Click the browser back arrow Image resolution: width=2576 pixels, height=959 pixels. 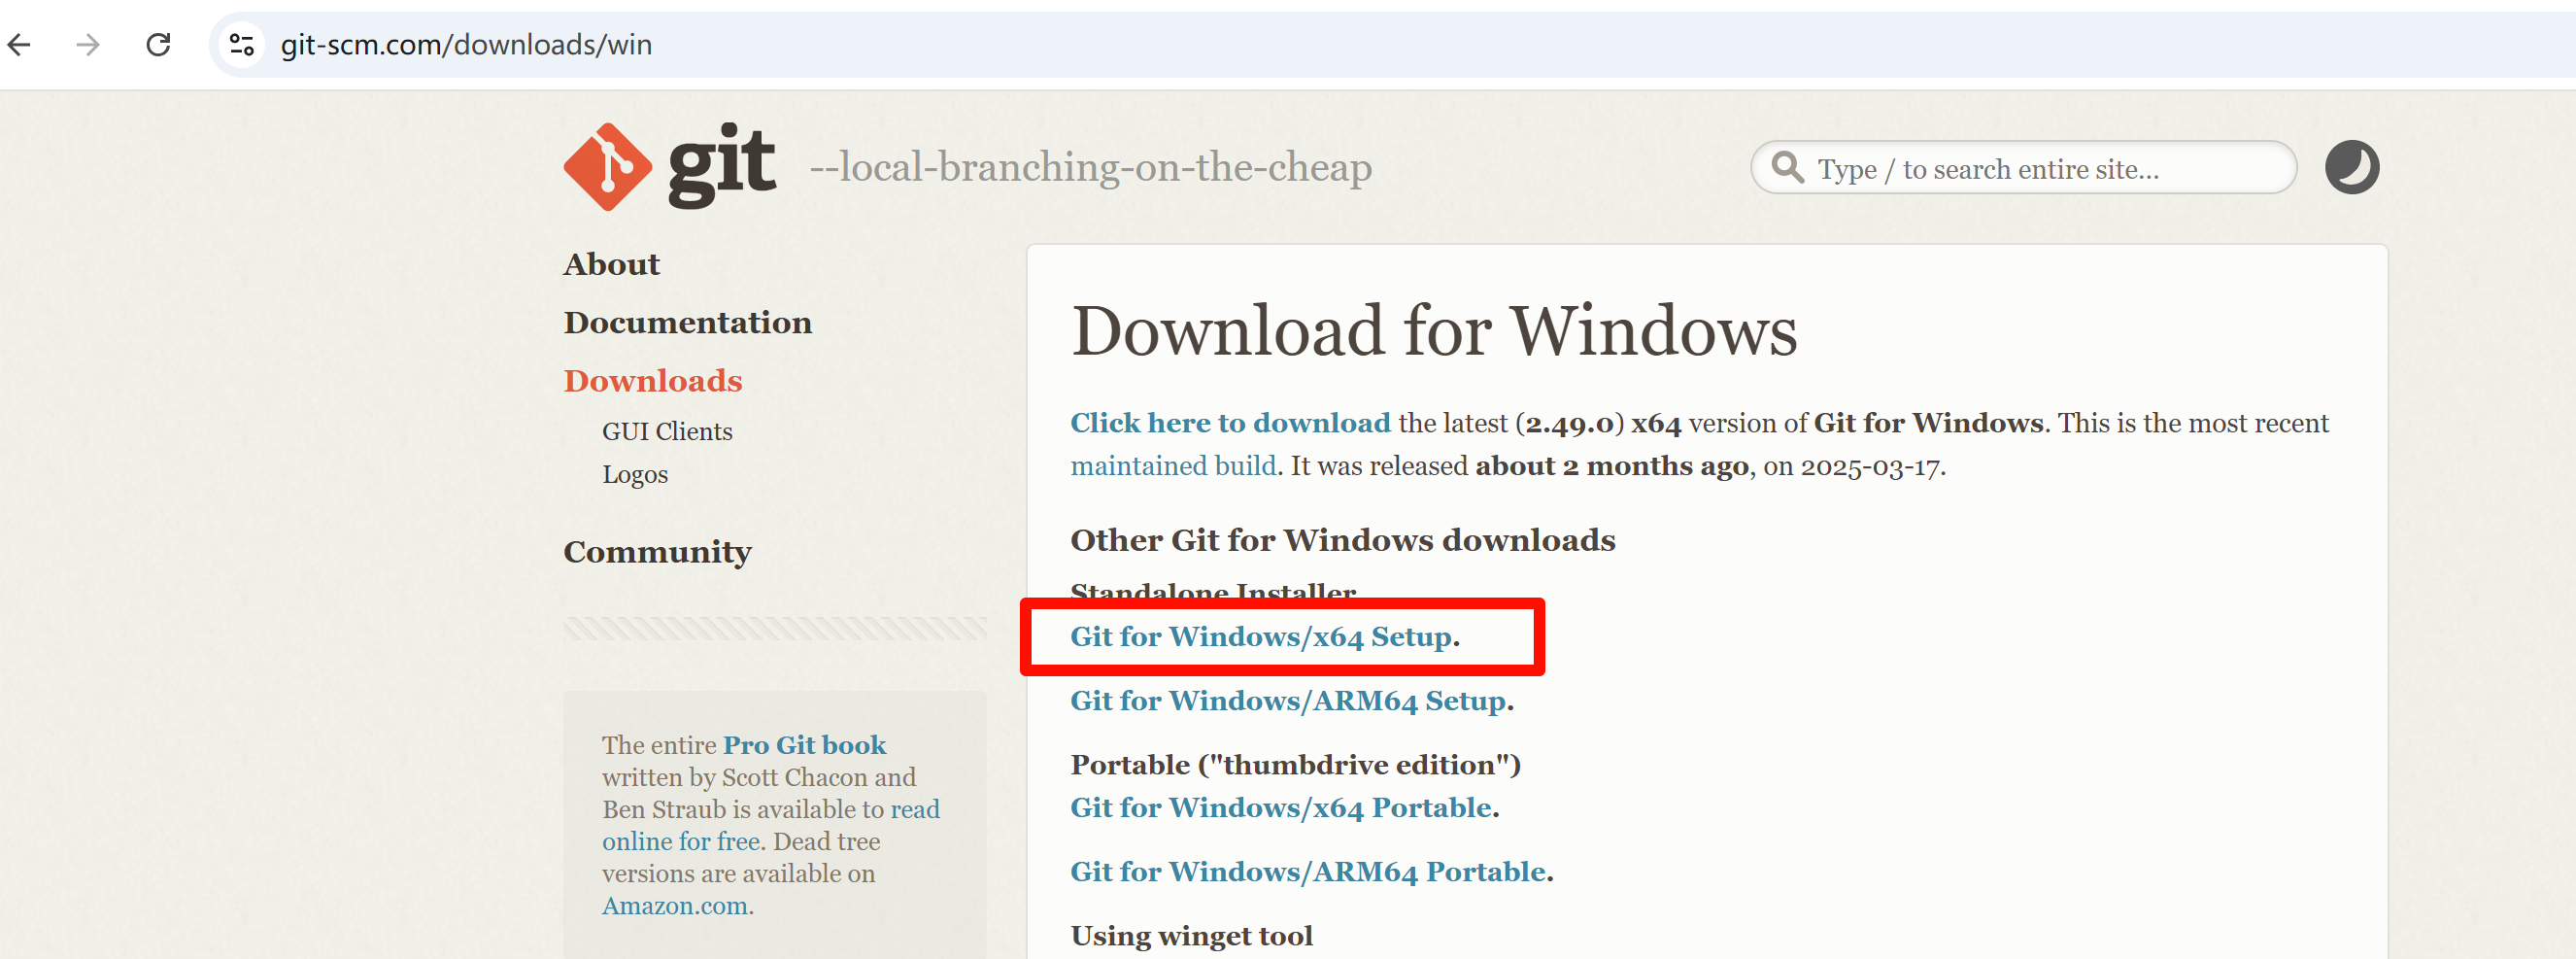tap(19, 44)
